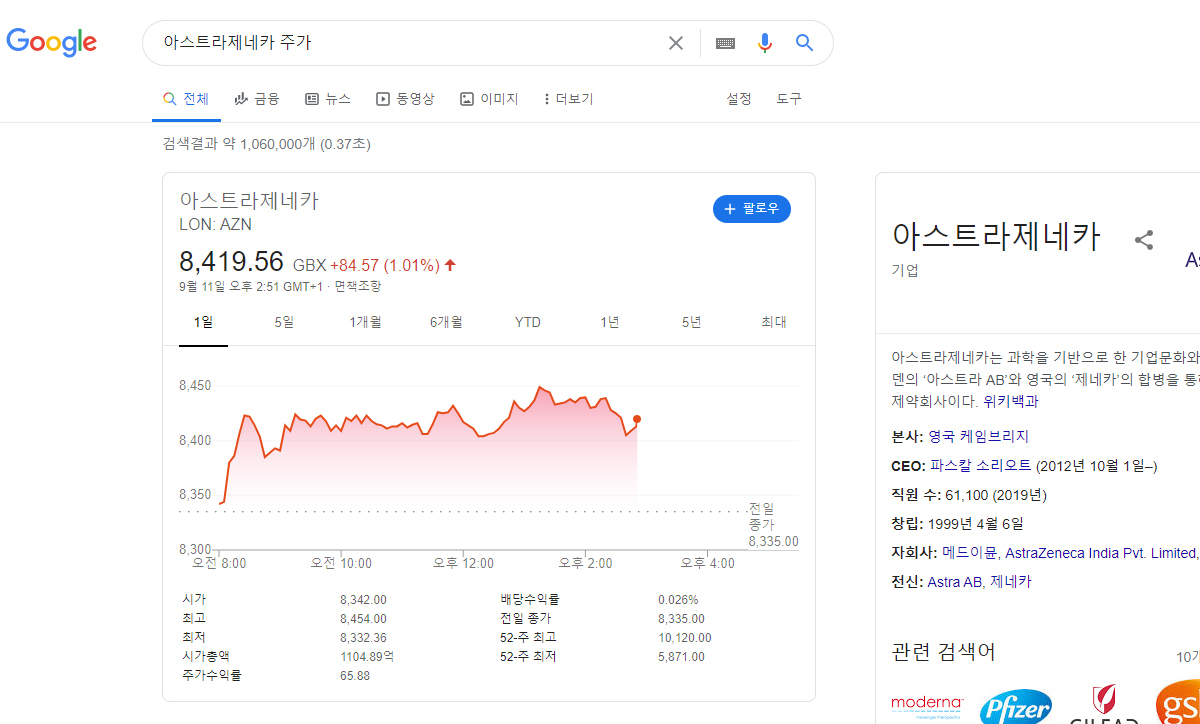Switch to the 이미지 search tab
Viewport: 1200px width, 724px height.
coord(489,99)
